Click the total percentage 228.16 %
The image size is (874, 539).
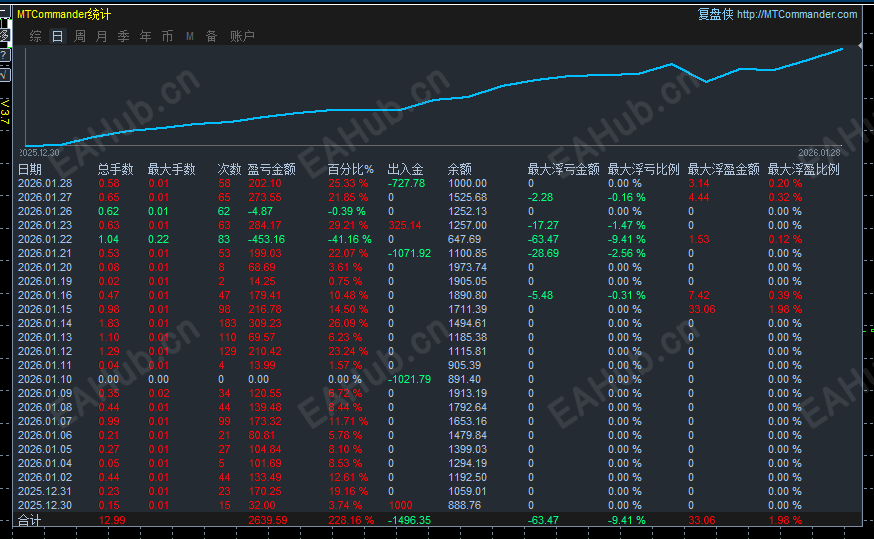click(x=351, y=520)
